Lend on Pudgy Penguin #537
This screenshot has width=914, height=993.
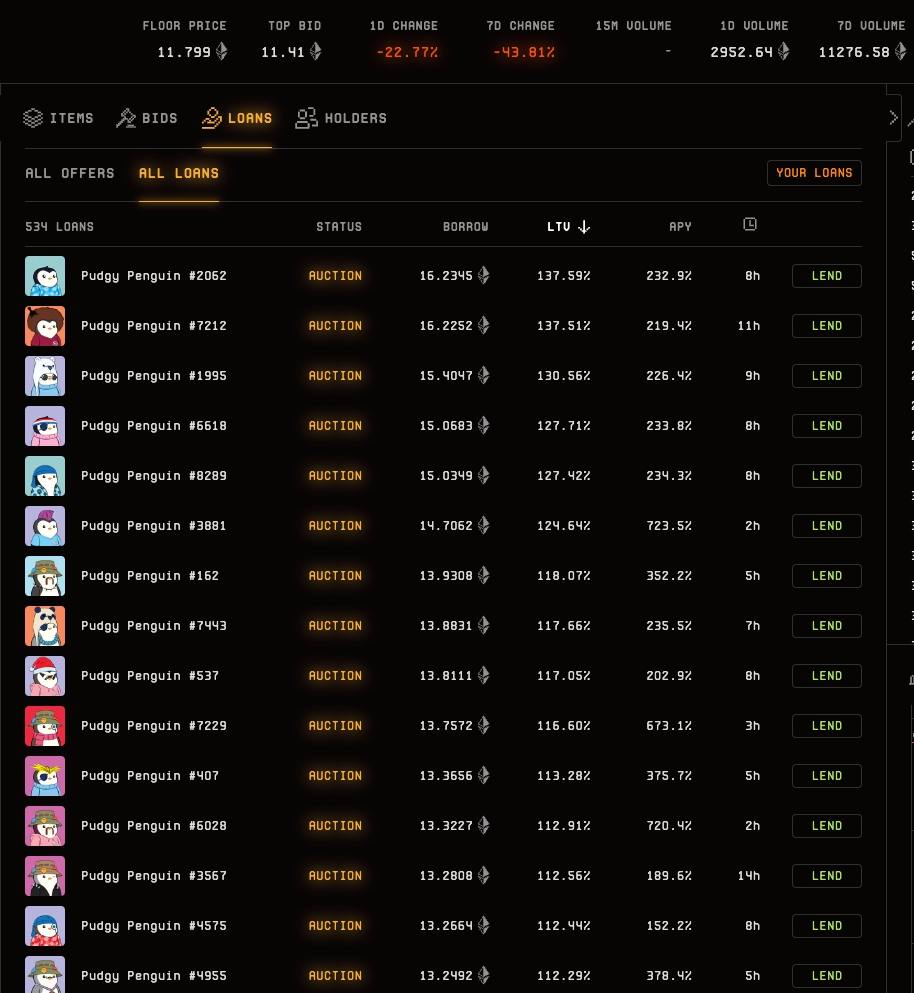pyautogui.click(x=827, y=676)
